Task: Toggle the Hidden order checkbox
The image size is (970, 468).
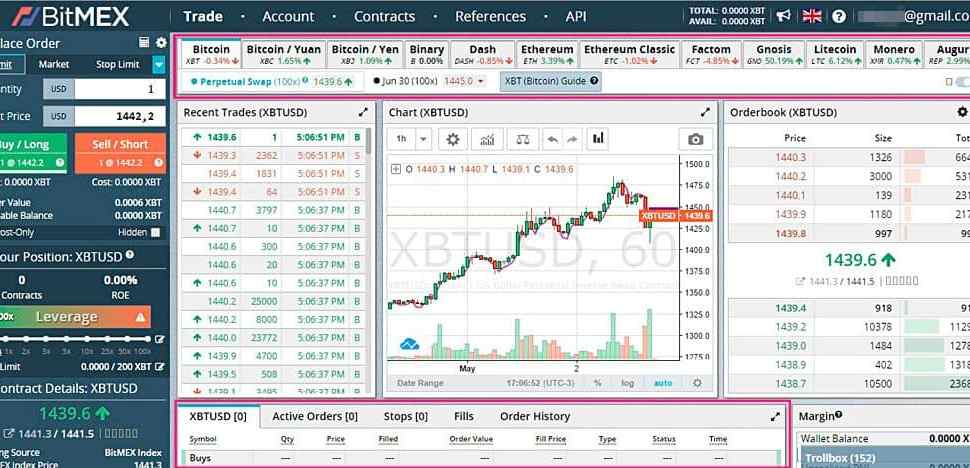Action: click(155, 232)
